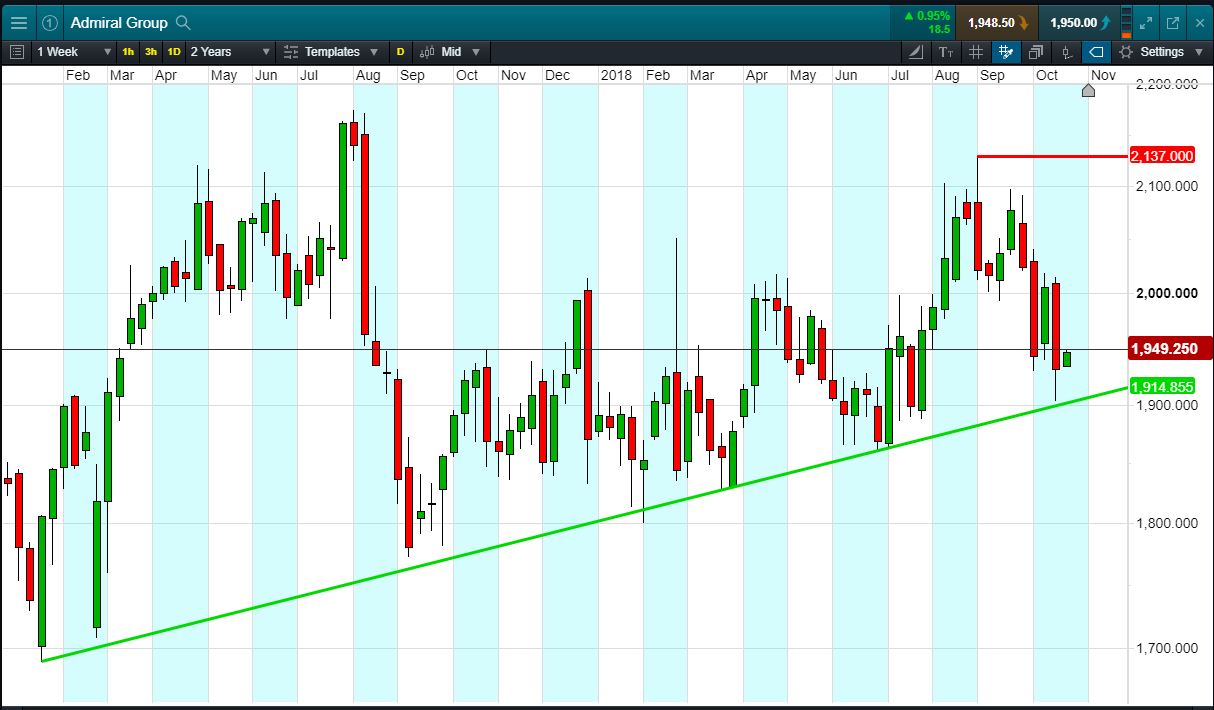Close the Admiral Group chart
This screenshot has height=710, width=1214.
pos(1199,22)
